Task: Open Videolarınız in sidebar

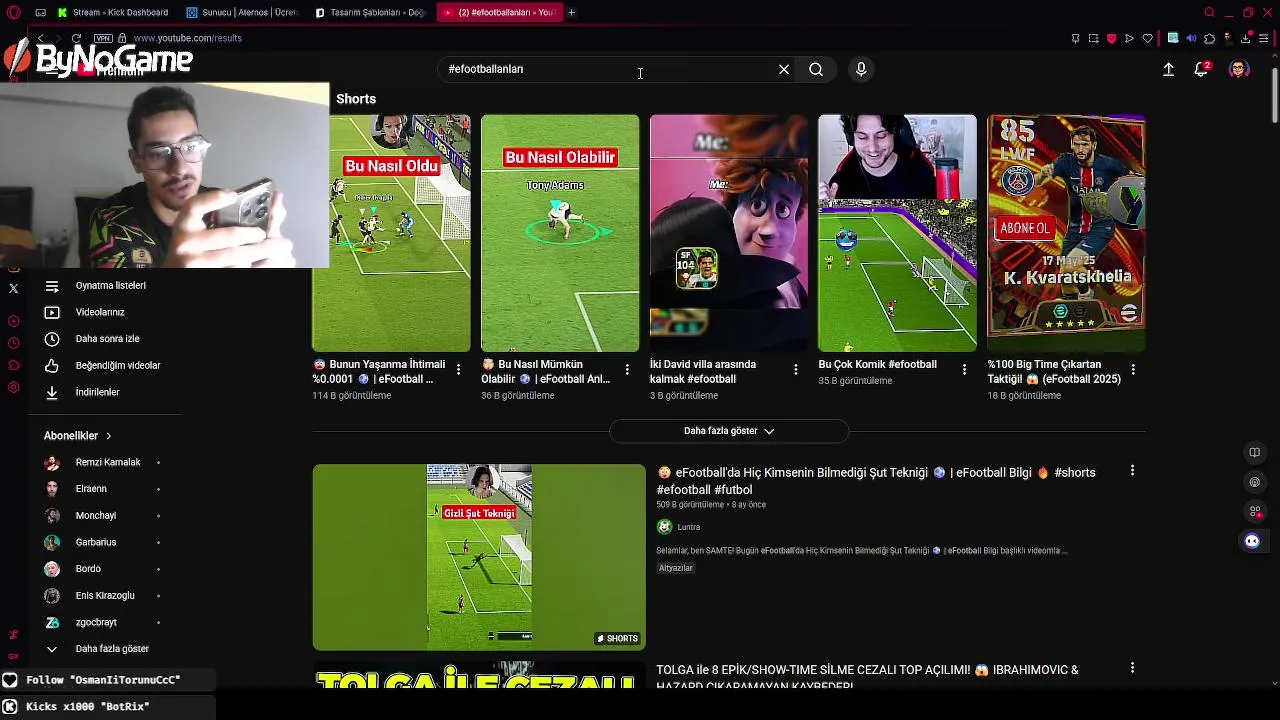Action: pyautogui.click(x=104, y=312)
